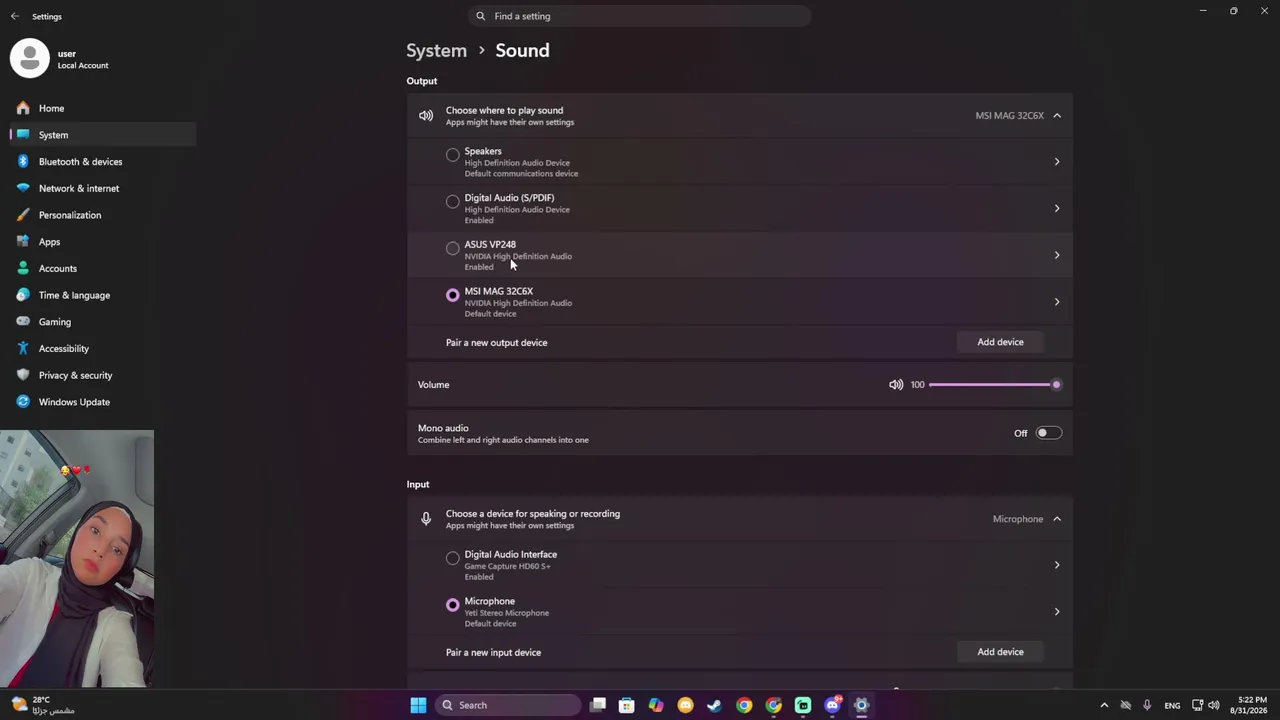
Task: Click 'Choose a device for speaking or recording'
Action: click(533, 514)
